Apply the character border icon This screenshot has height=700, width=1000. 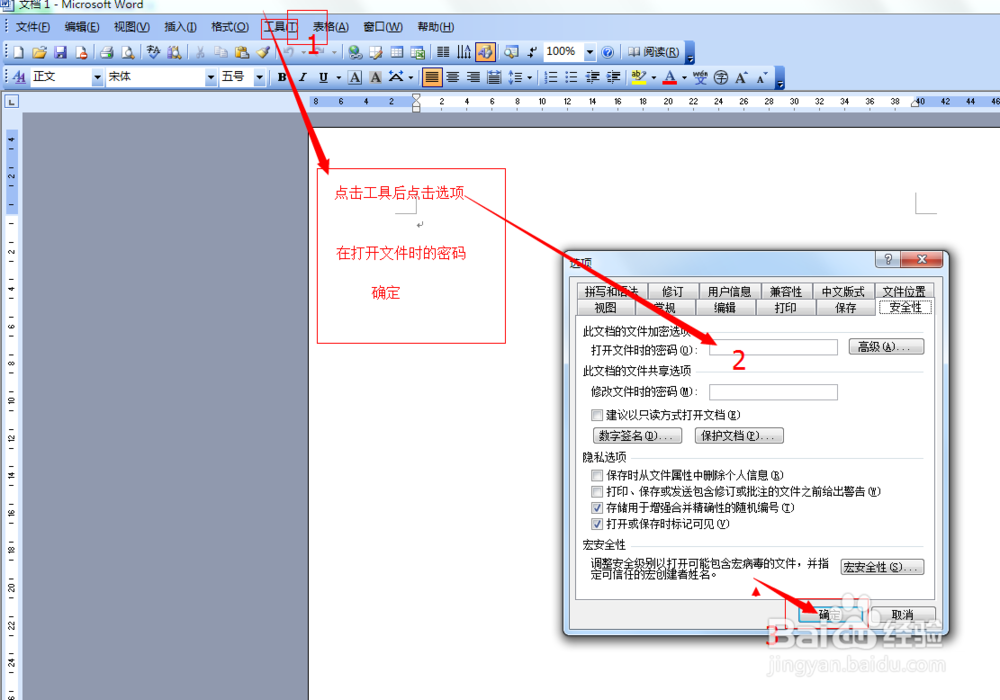pyautogui.click(x=355, y=77)
